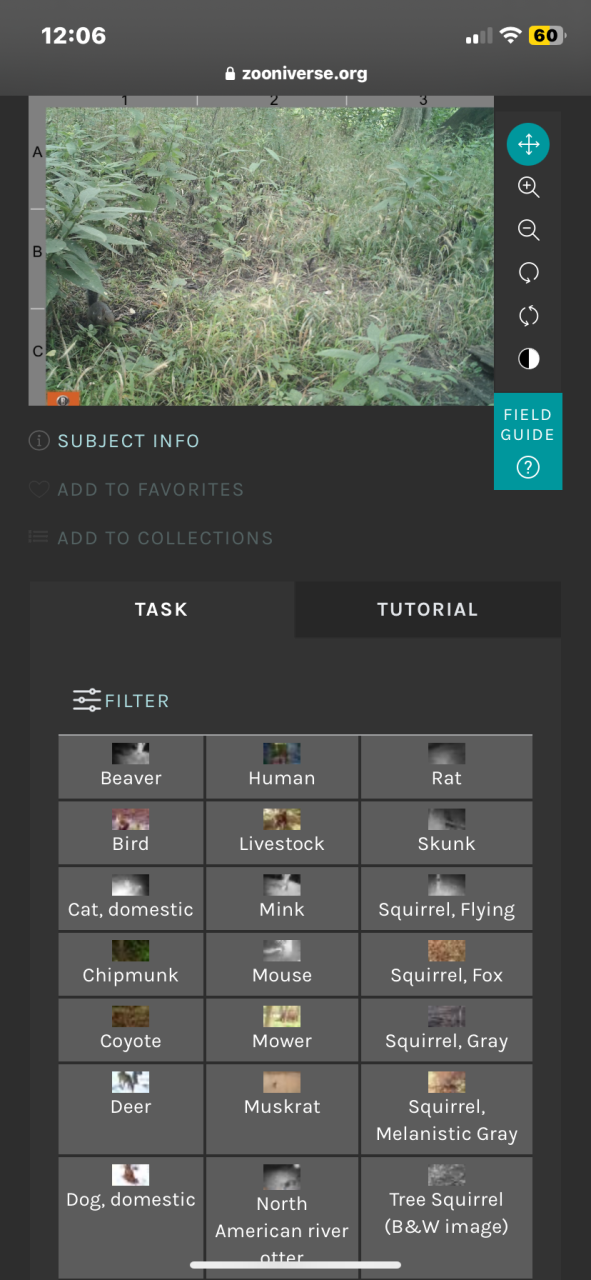Open the Field Guide panel
The image size is (591, 1280).
click(x=528, y=441)
